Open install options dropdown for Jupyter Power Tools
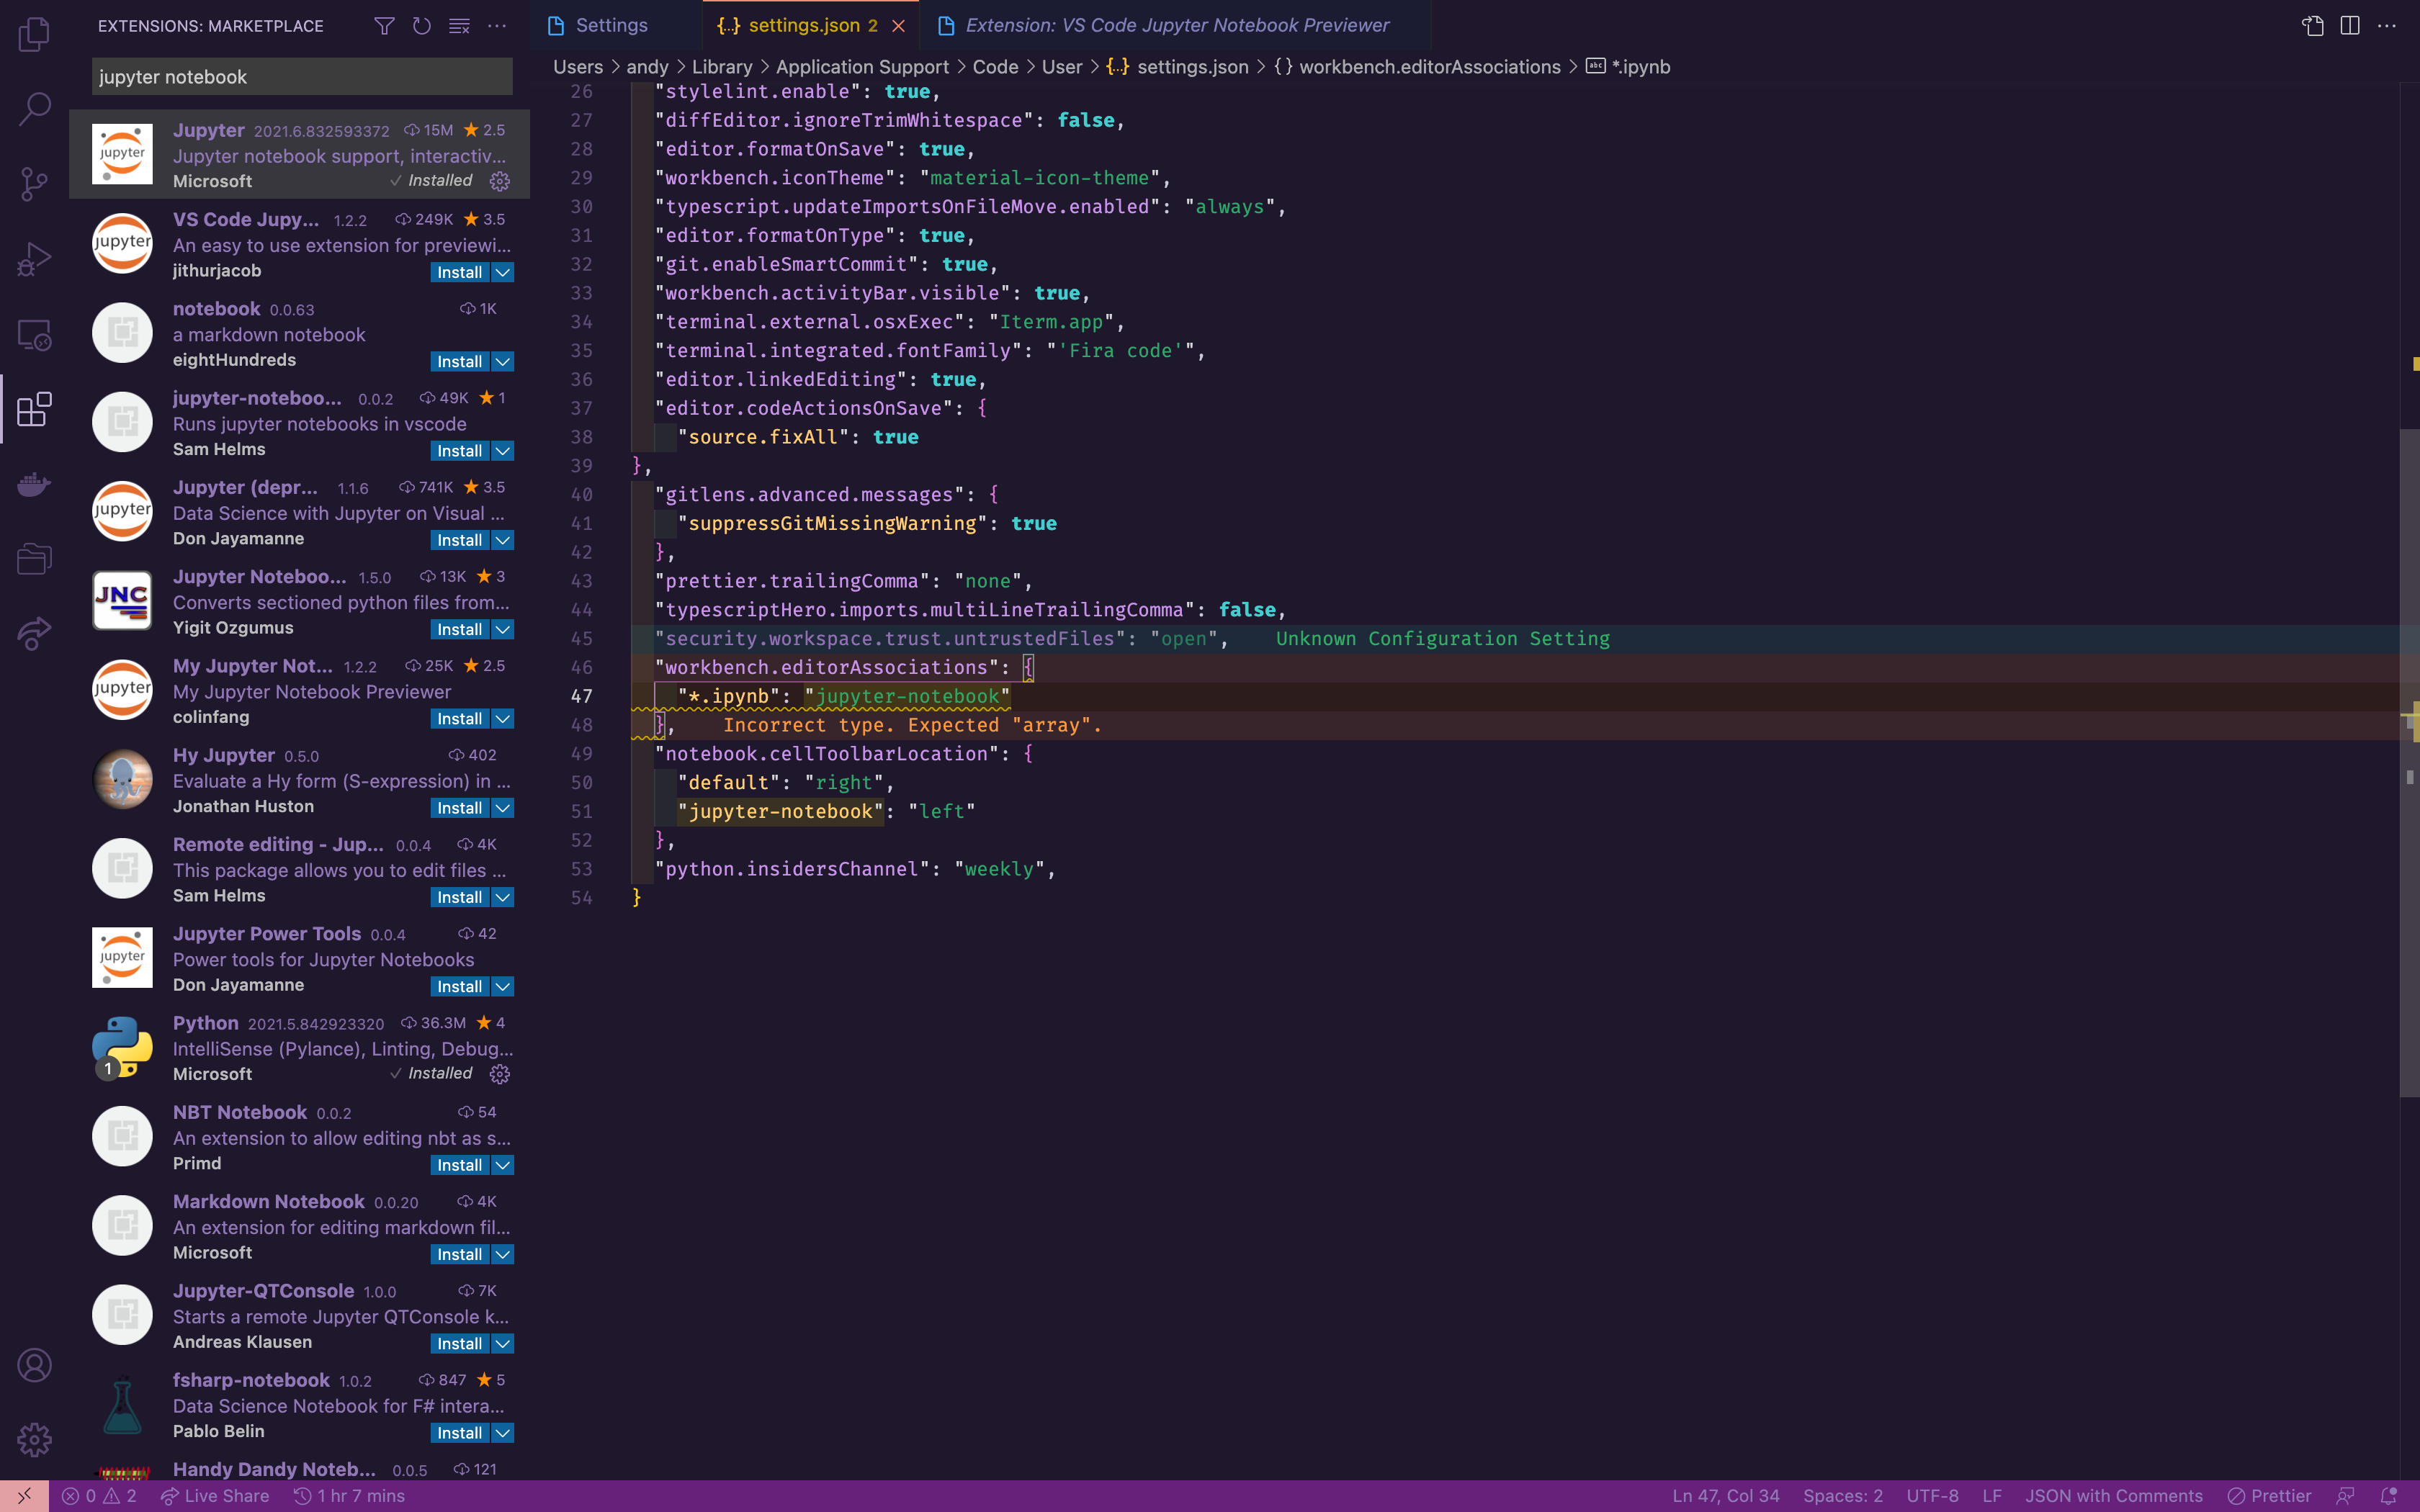This screenshot has width=2420, height=1512. tap(502, 986)
